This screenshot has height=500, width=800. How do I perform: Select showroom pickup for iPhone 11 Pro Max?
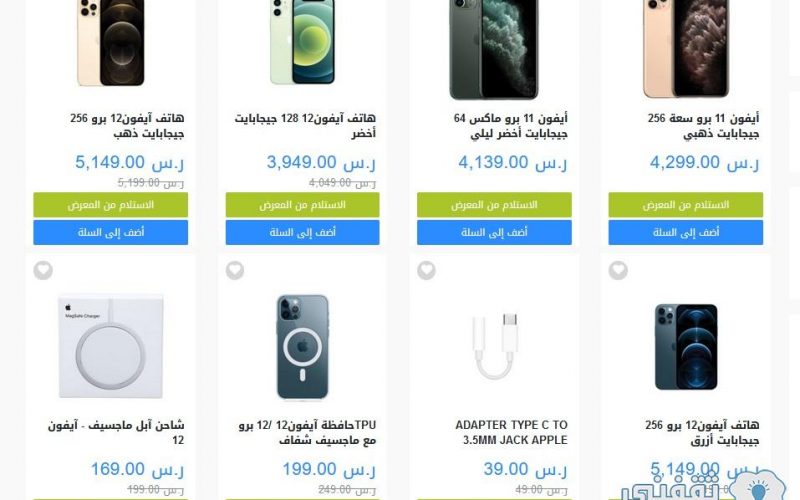pyautogui.click(x=494, y=205)
